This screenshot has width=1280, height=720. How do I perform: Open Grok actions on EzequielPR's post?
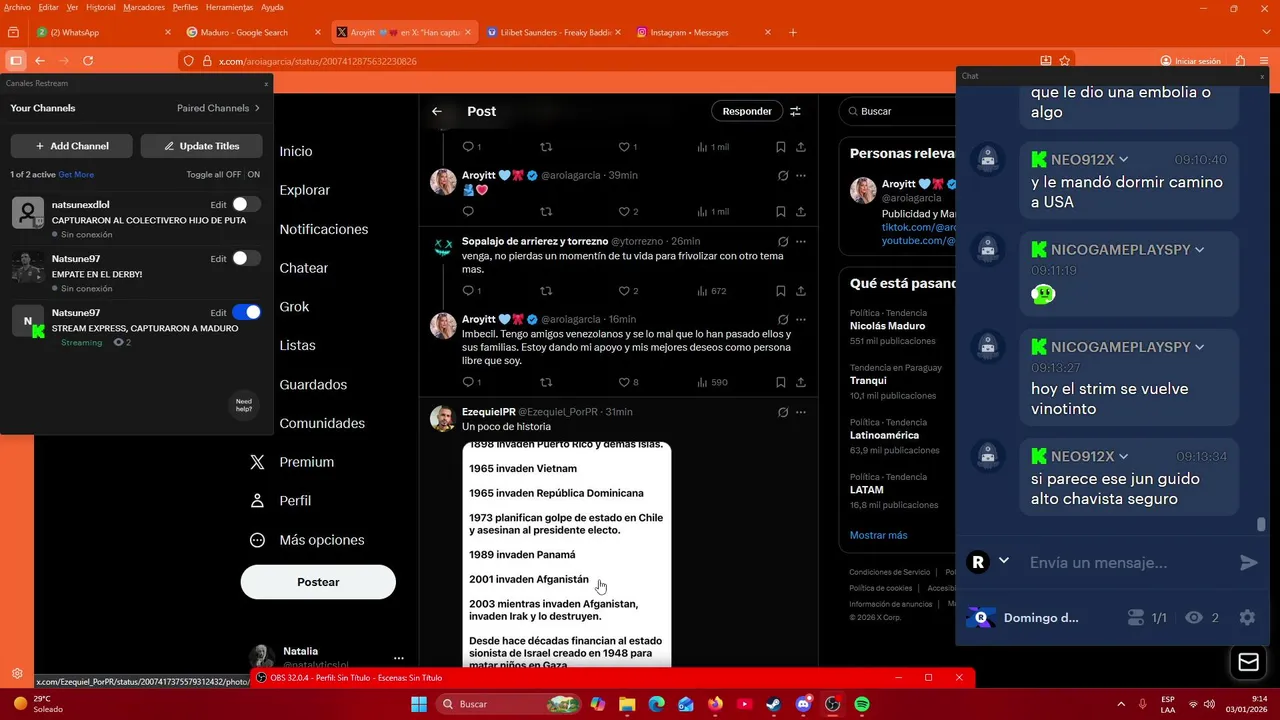(x=783, y=412)
